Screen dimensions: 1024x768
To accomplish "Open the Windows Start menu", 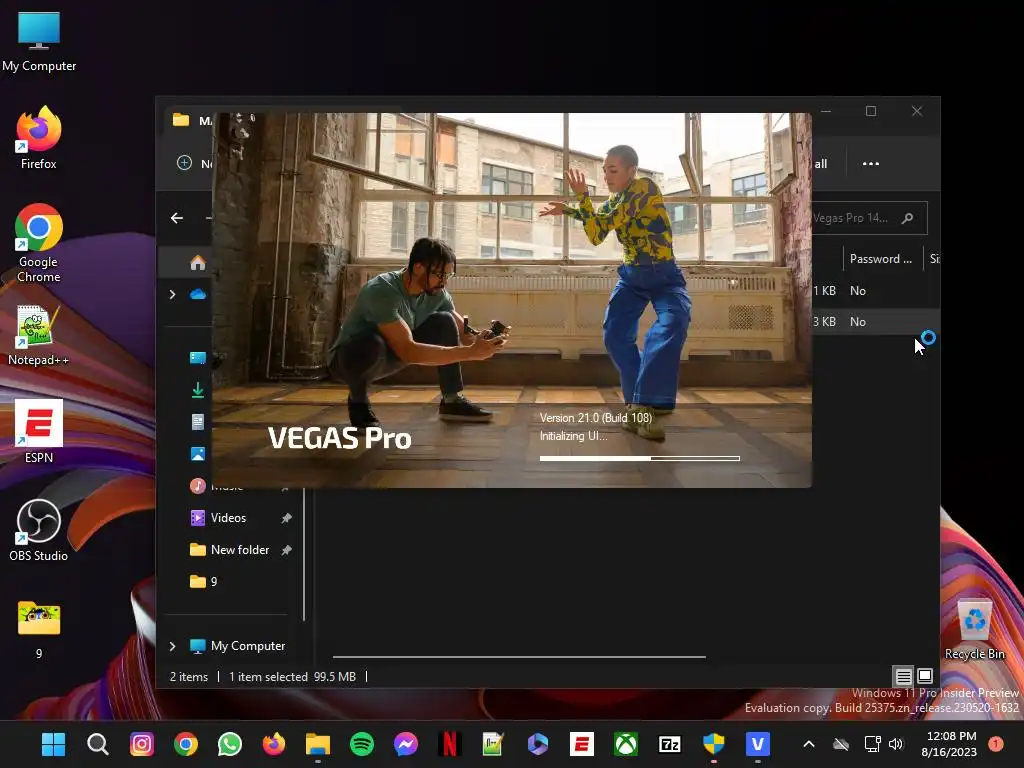I will pyautogui.click(x=53, y=744).
